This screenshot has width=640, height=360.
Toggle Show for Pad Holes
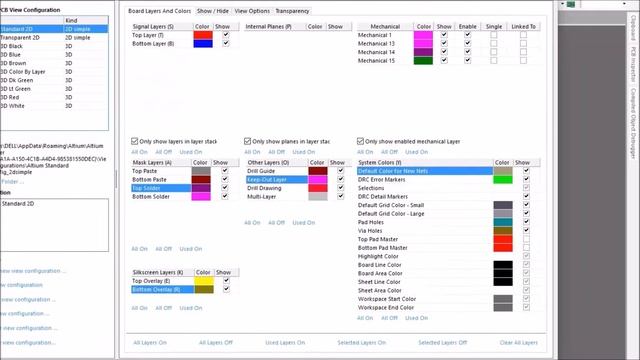pos(526,222)
